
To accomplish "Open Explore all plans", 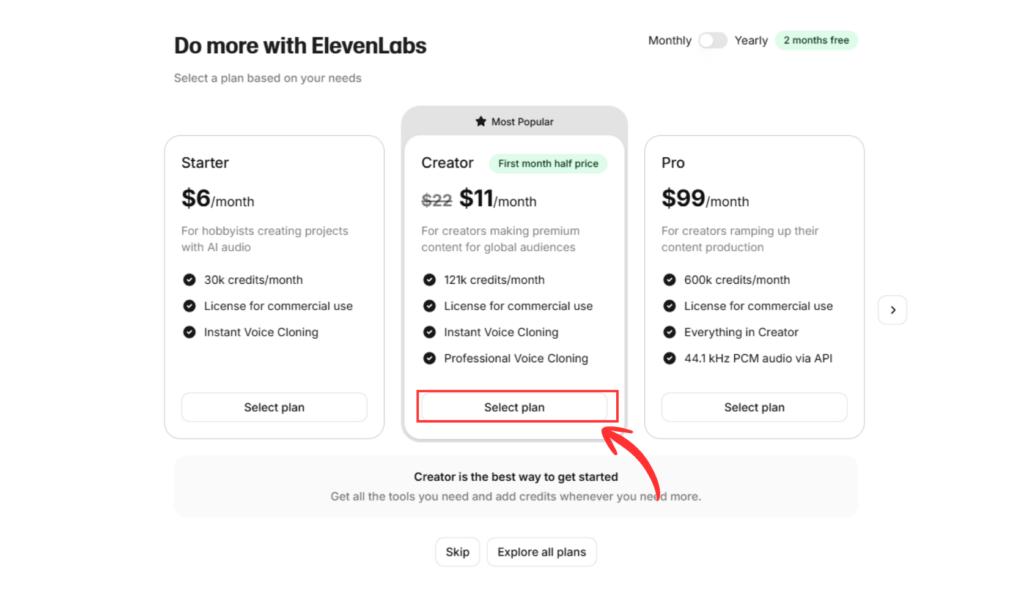I will 541,552.
